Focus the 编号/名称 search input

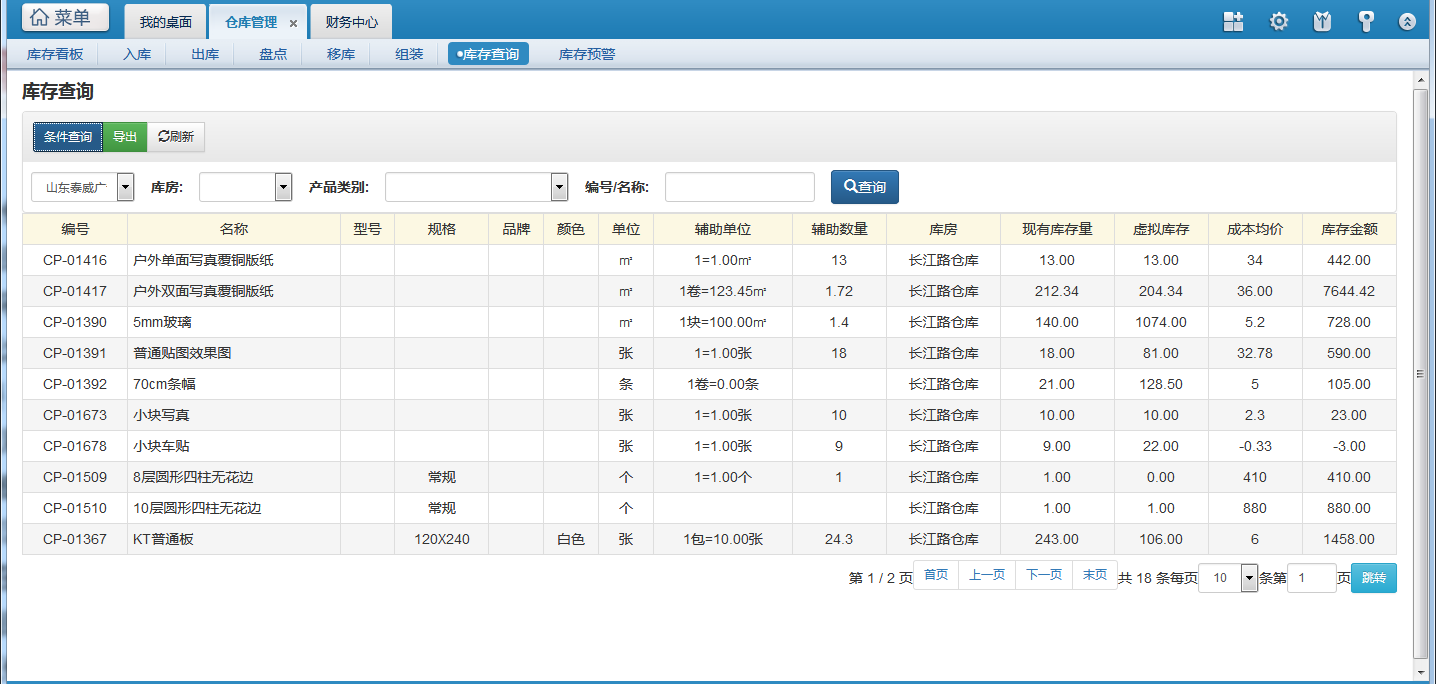(x=740, y=187)
